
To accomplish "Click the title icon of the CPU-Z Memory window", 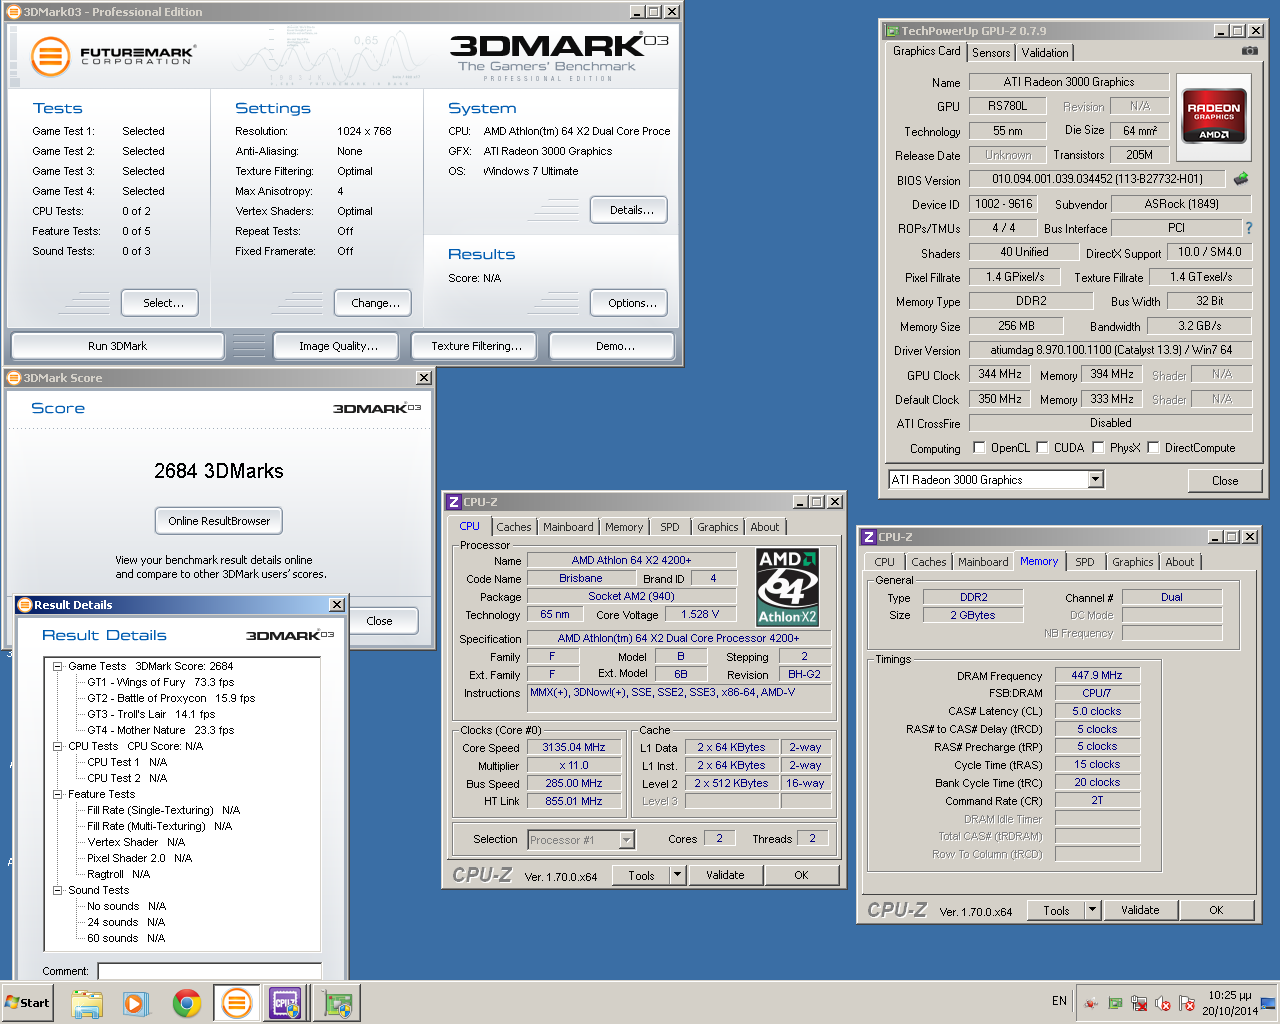I will [869, 537].
